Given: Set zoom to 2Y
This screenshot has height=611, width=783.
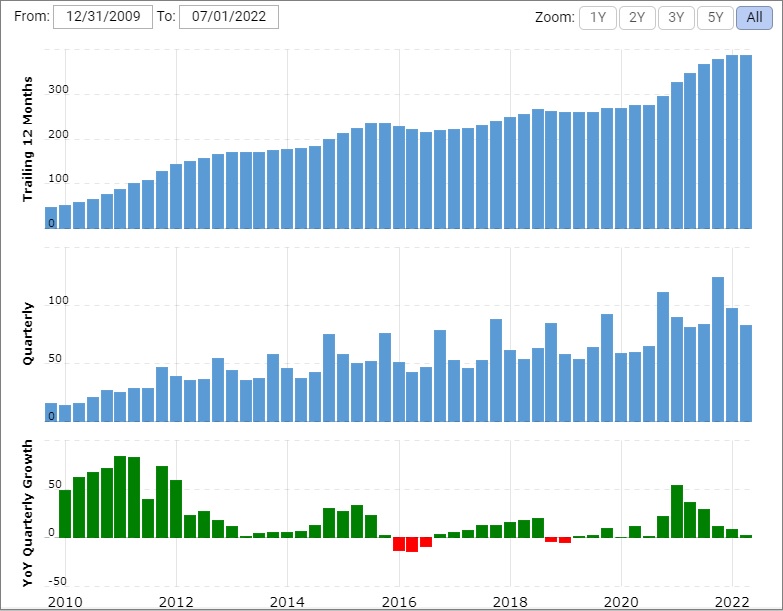Looking at the screenshot, I should click(637, 18).
